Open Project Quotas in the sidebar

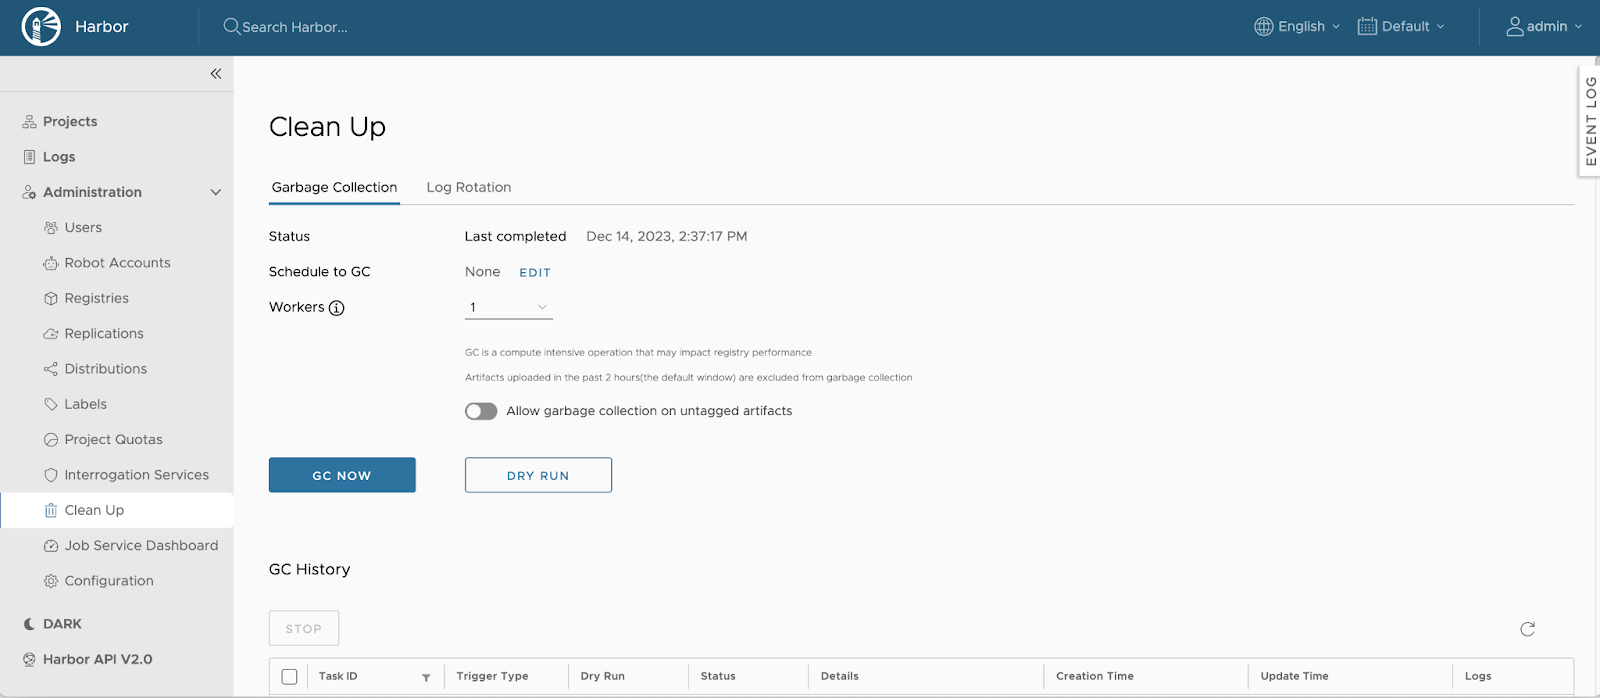click(113, 440)
